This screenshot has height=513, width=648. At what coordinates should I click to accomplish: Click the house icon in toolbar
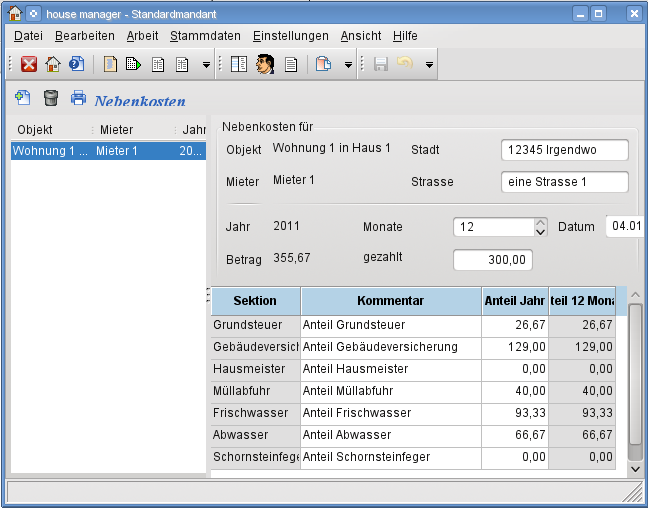pos(53,65)
